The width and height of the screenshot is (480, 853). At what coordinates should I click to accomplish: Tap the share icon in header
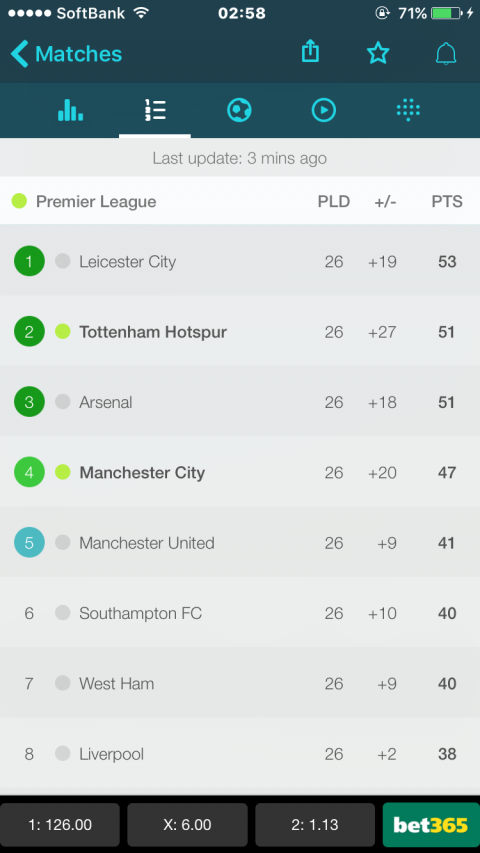point(310,52)
